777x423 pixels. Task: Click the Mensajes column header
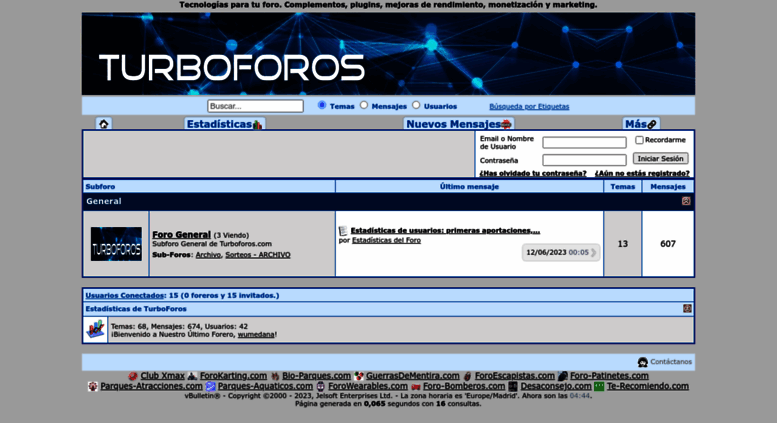(668, 186)
